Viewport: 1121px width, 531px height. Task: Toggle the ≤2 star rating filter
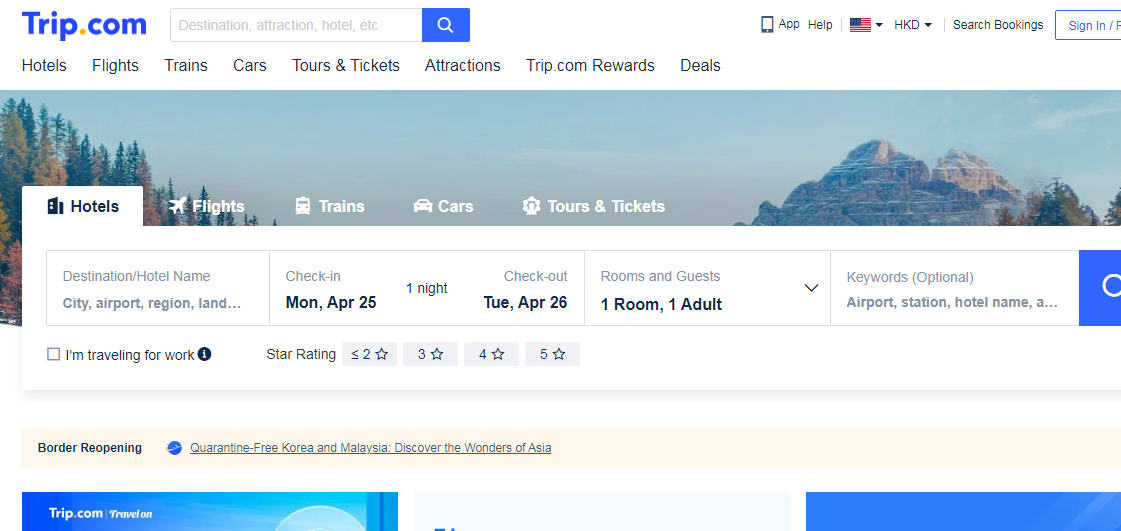tap(369, 354)
